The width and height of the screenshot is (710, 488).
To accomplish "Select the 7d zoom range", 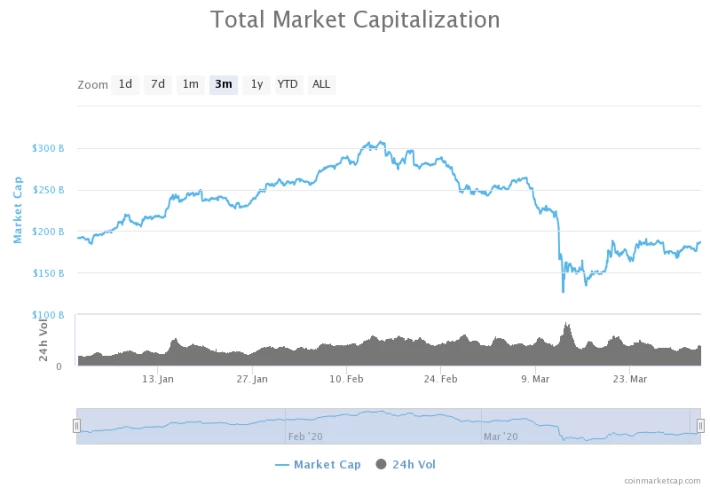I will pyautogui.click(x=158, y=85).
